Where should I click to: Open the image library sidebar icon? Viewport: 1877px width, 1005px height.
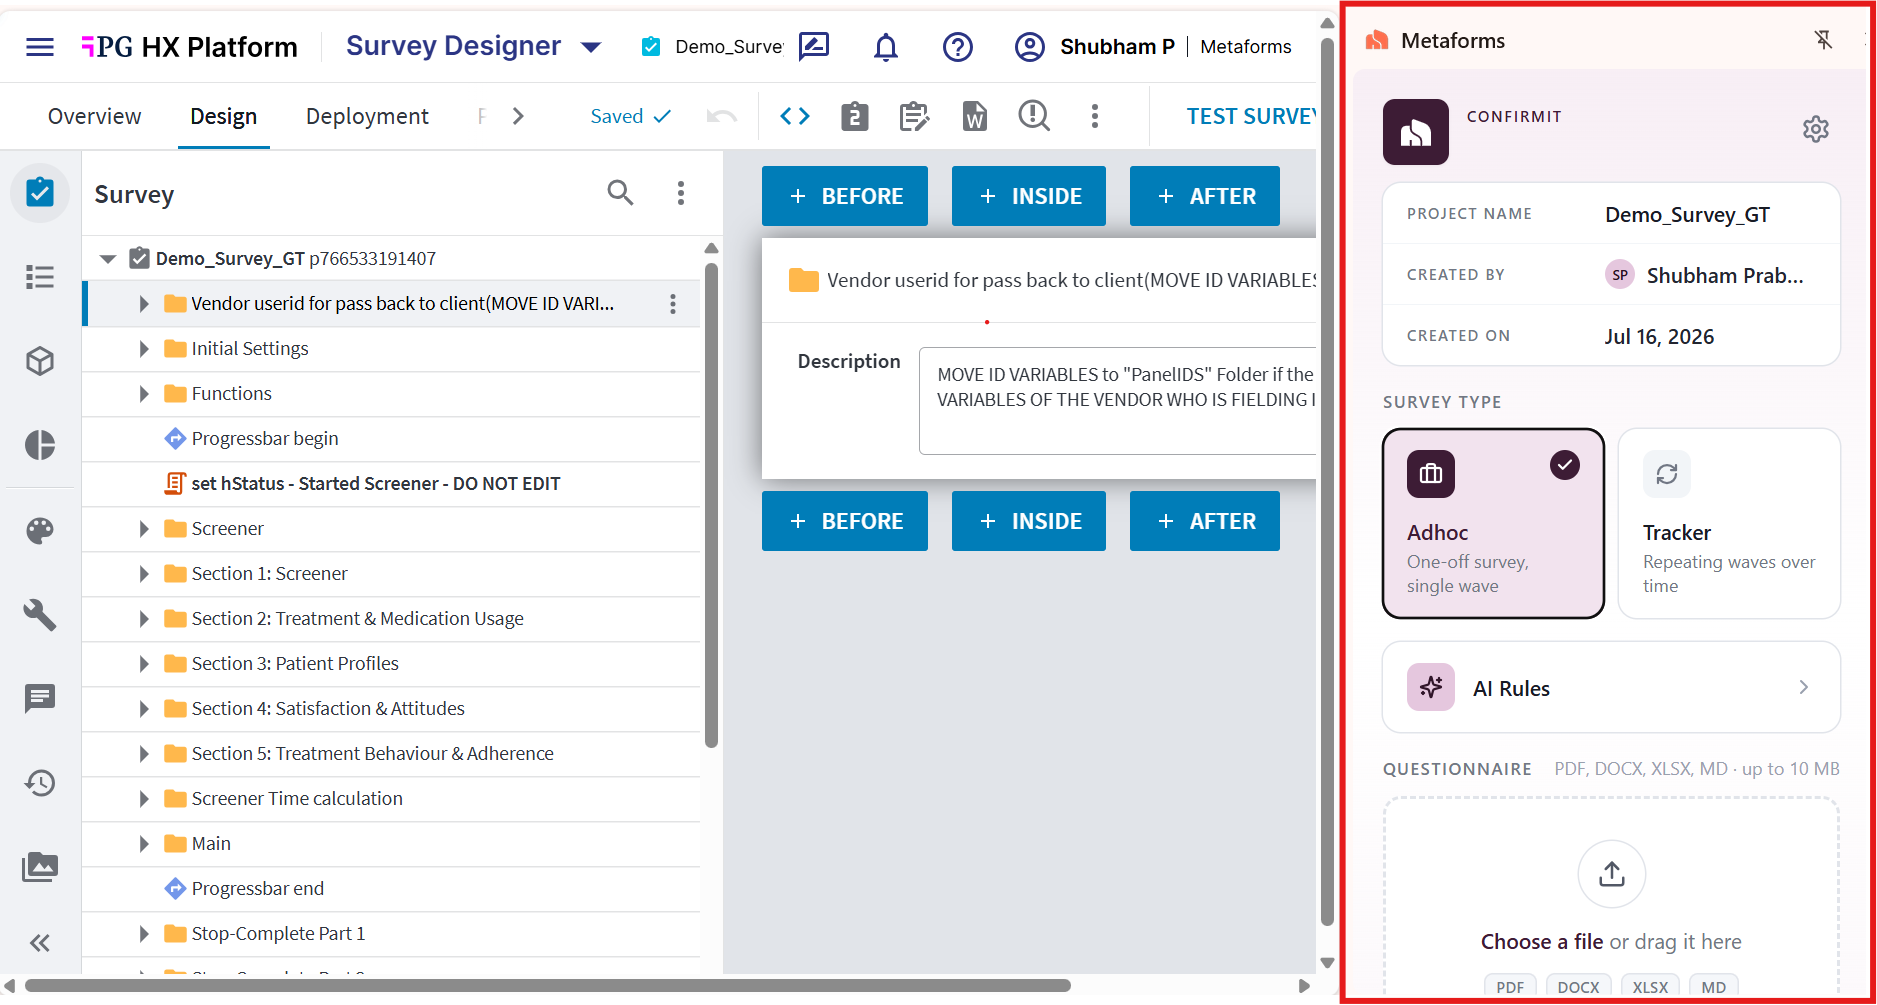(x=40, y=867)
